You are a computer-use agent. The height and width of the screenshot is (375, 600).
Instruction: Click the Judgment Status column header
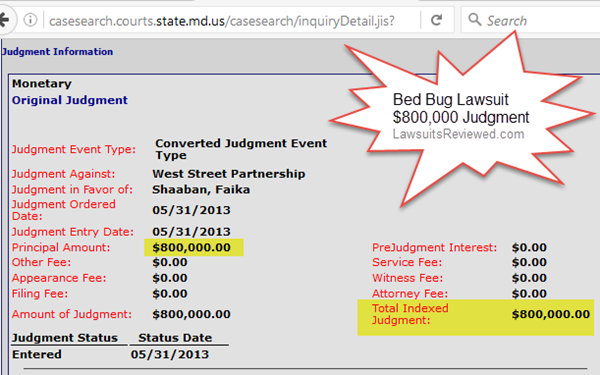pyautogui.click(x=65, y=338)
